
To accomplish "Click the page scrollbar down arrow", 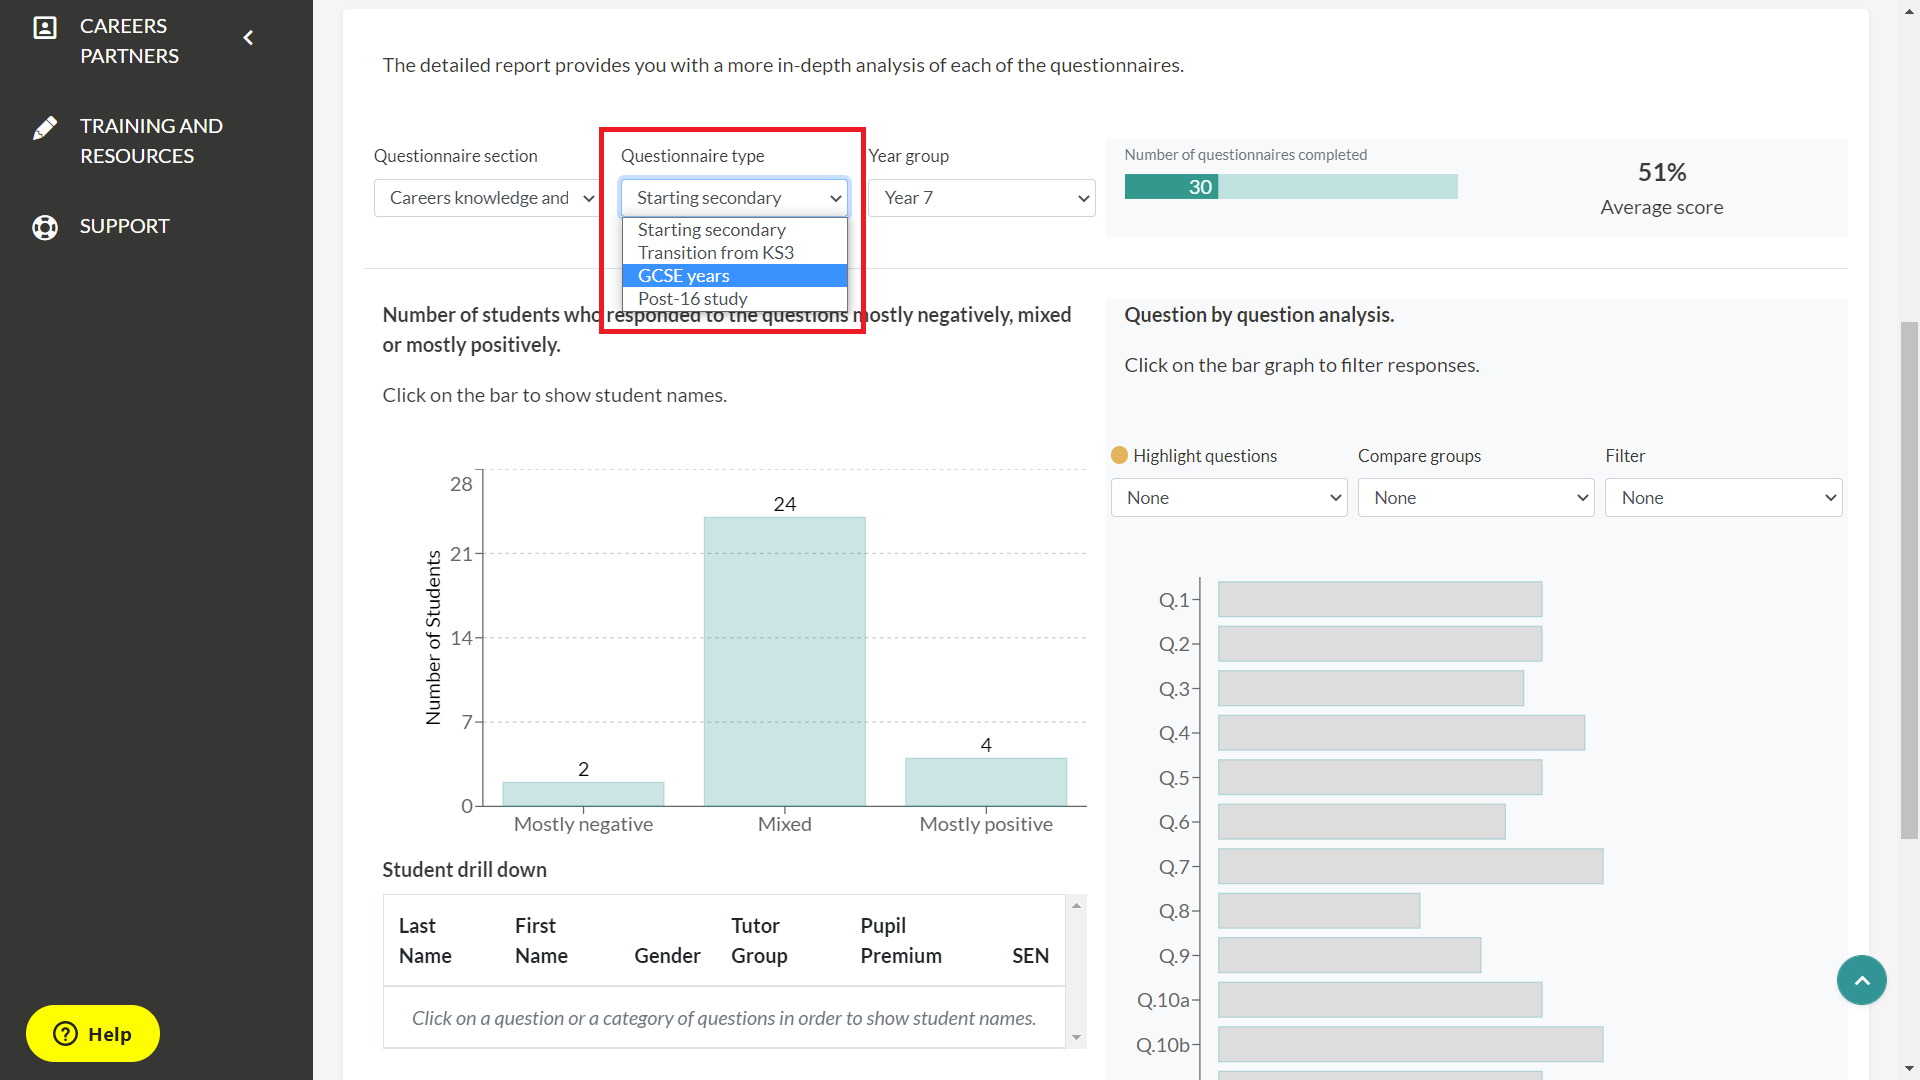I will pos(1909,1069).
